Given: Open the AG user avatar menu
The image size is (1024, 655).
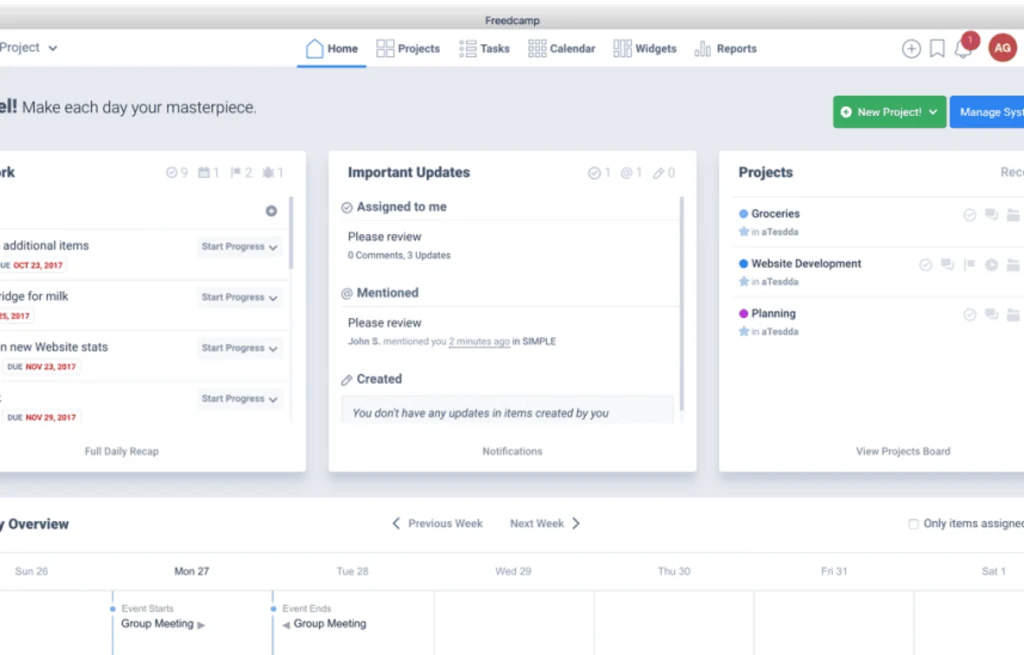Looking at the screenshot, I should (1002, 48).
